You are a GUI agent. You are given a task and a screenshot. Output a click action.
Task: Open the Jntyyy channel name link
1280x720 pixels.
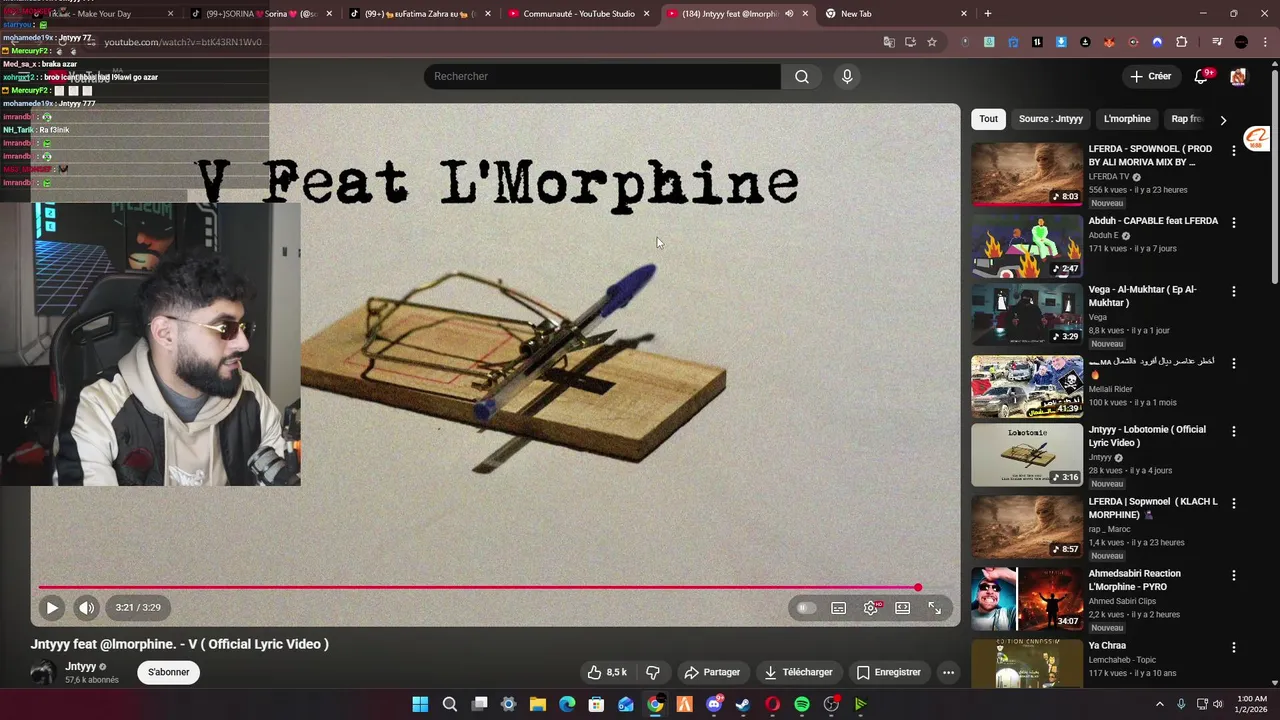click(81, 666)
